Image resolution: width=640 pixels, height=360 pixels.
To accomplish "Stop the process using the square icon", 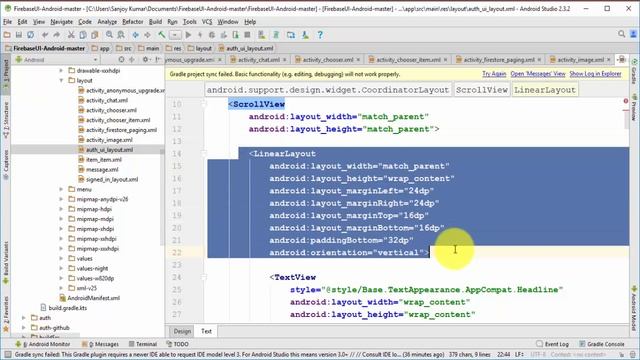I will pyautogui.click(x=247, y=35).
